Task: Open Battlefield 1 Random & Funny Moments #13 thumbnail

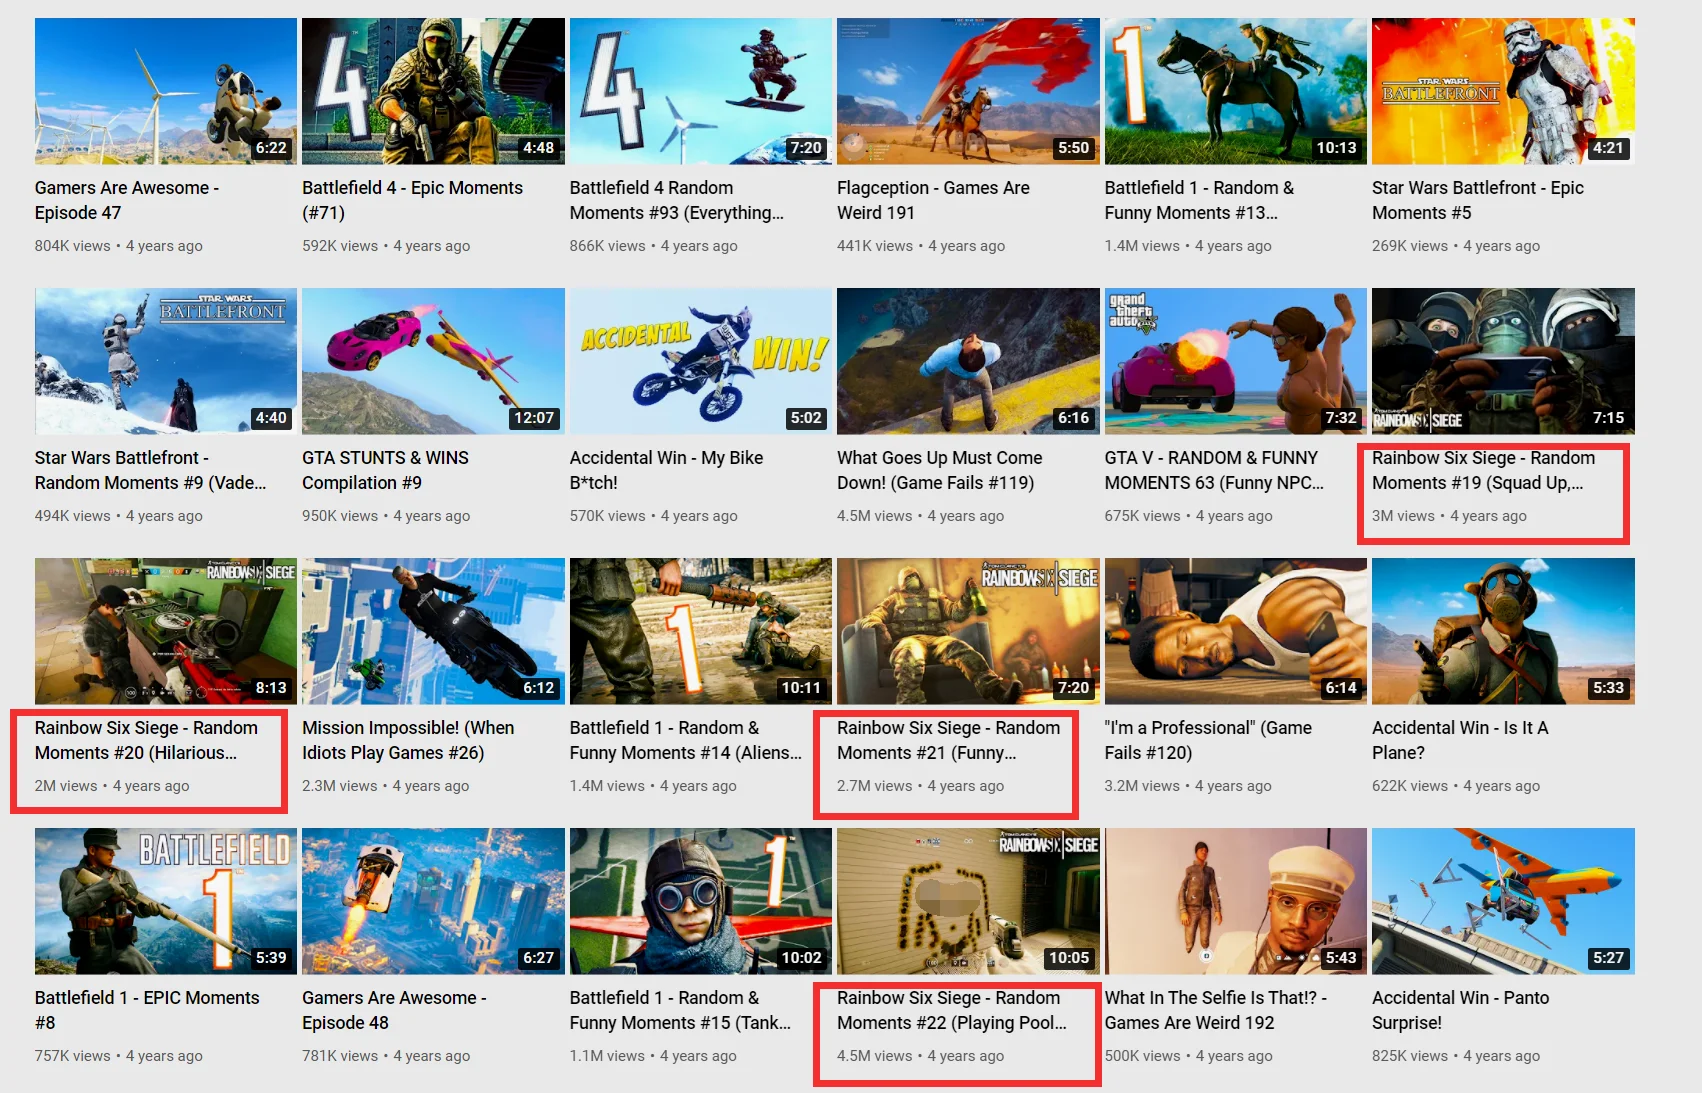Action: click(x=1236, y=91)
